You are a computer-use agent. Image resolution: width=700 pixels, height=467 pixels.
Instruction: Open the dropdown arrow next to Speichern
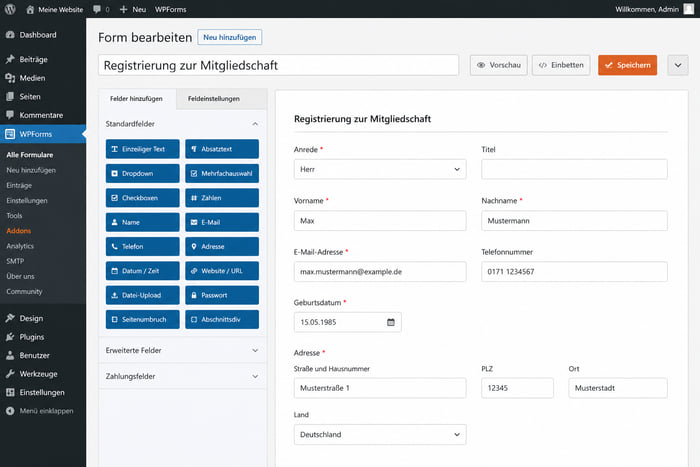678,65
